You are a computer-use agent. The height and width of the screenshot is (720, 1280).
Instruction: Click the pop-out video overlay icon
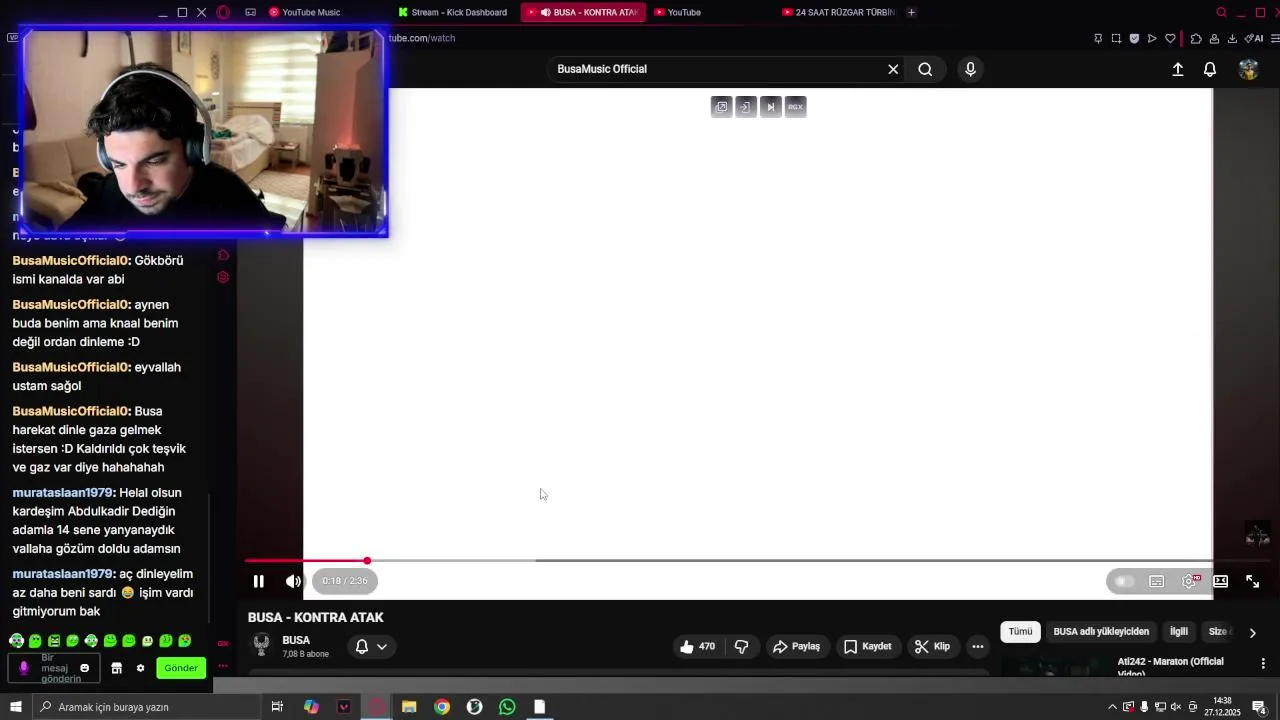tap(721, 107)
